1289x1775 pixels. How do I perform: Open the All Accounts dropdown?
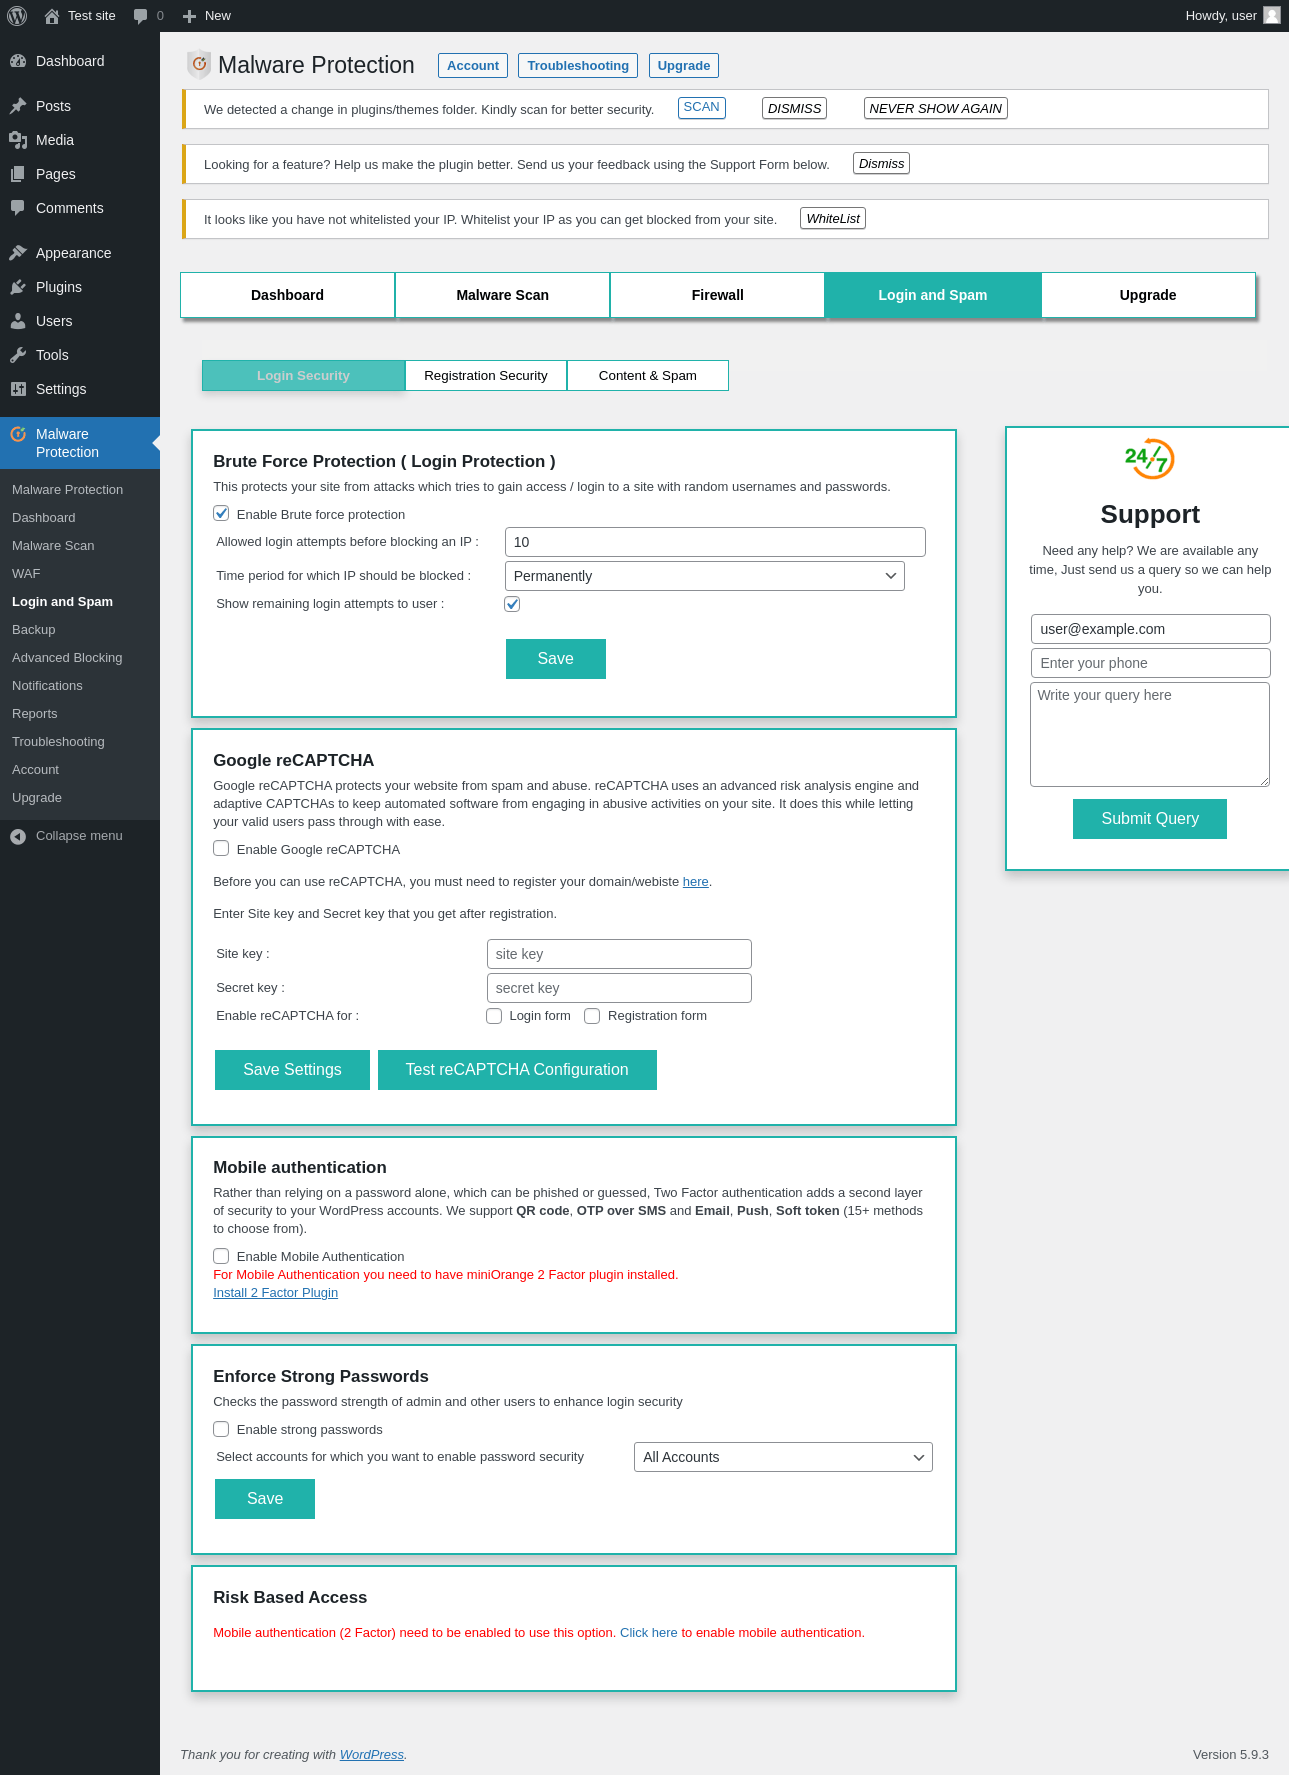point(783,1457)
